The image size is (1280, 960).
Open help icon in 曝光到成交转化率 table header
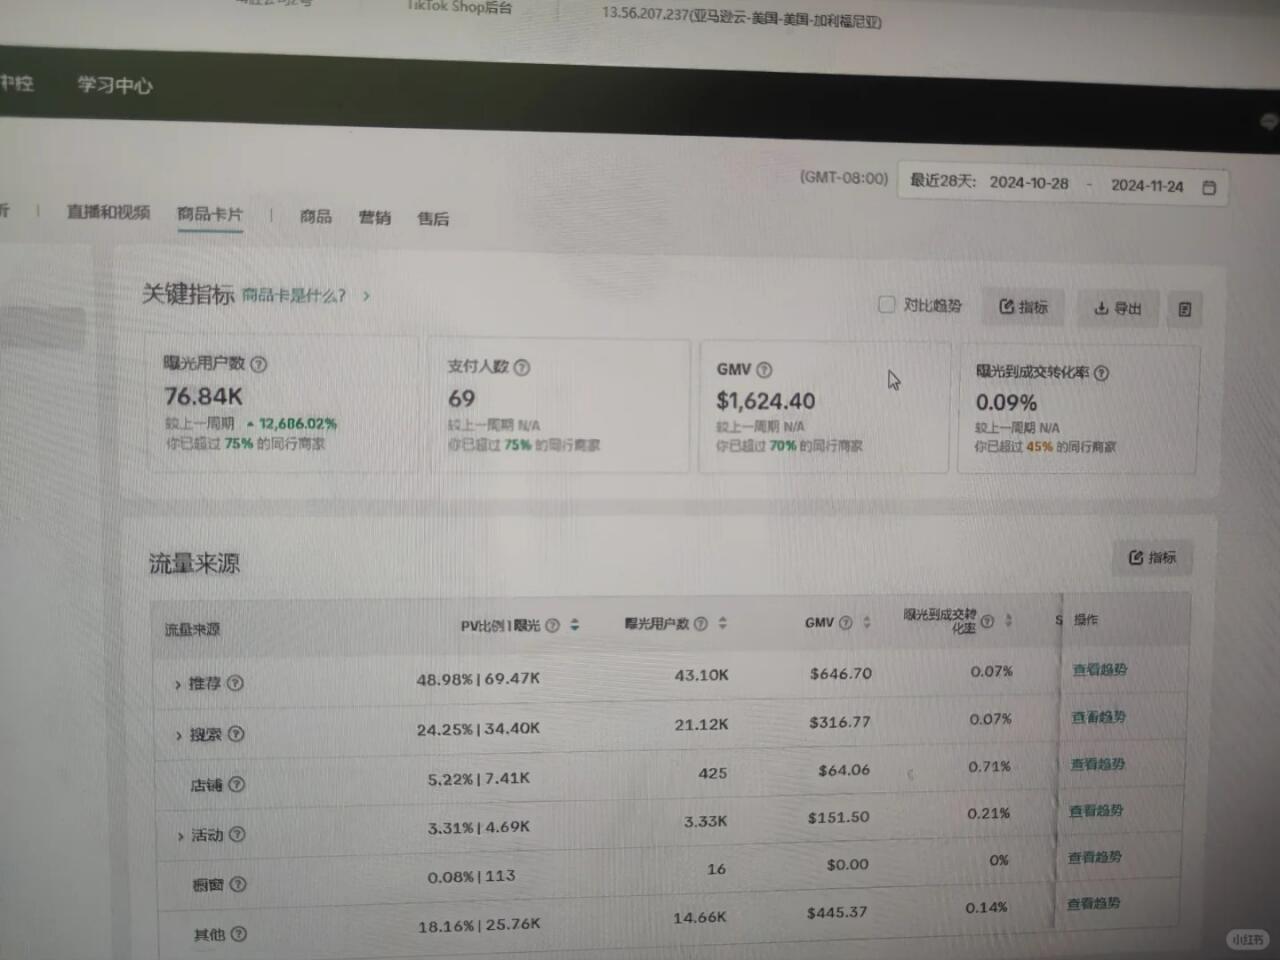click(988, 621)
